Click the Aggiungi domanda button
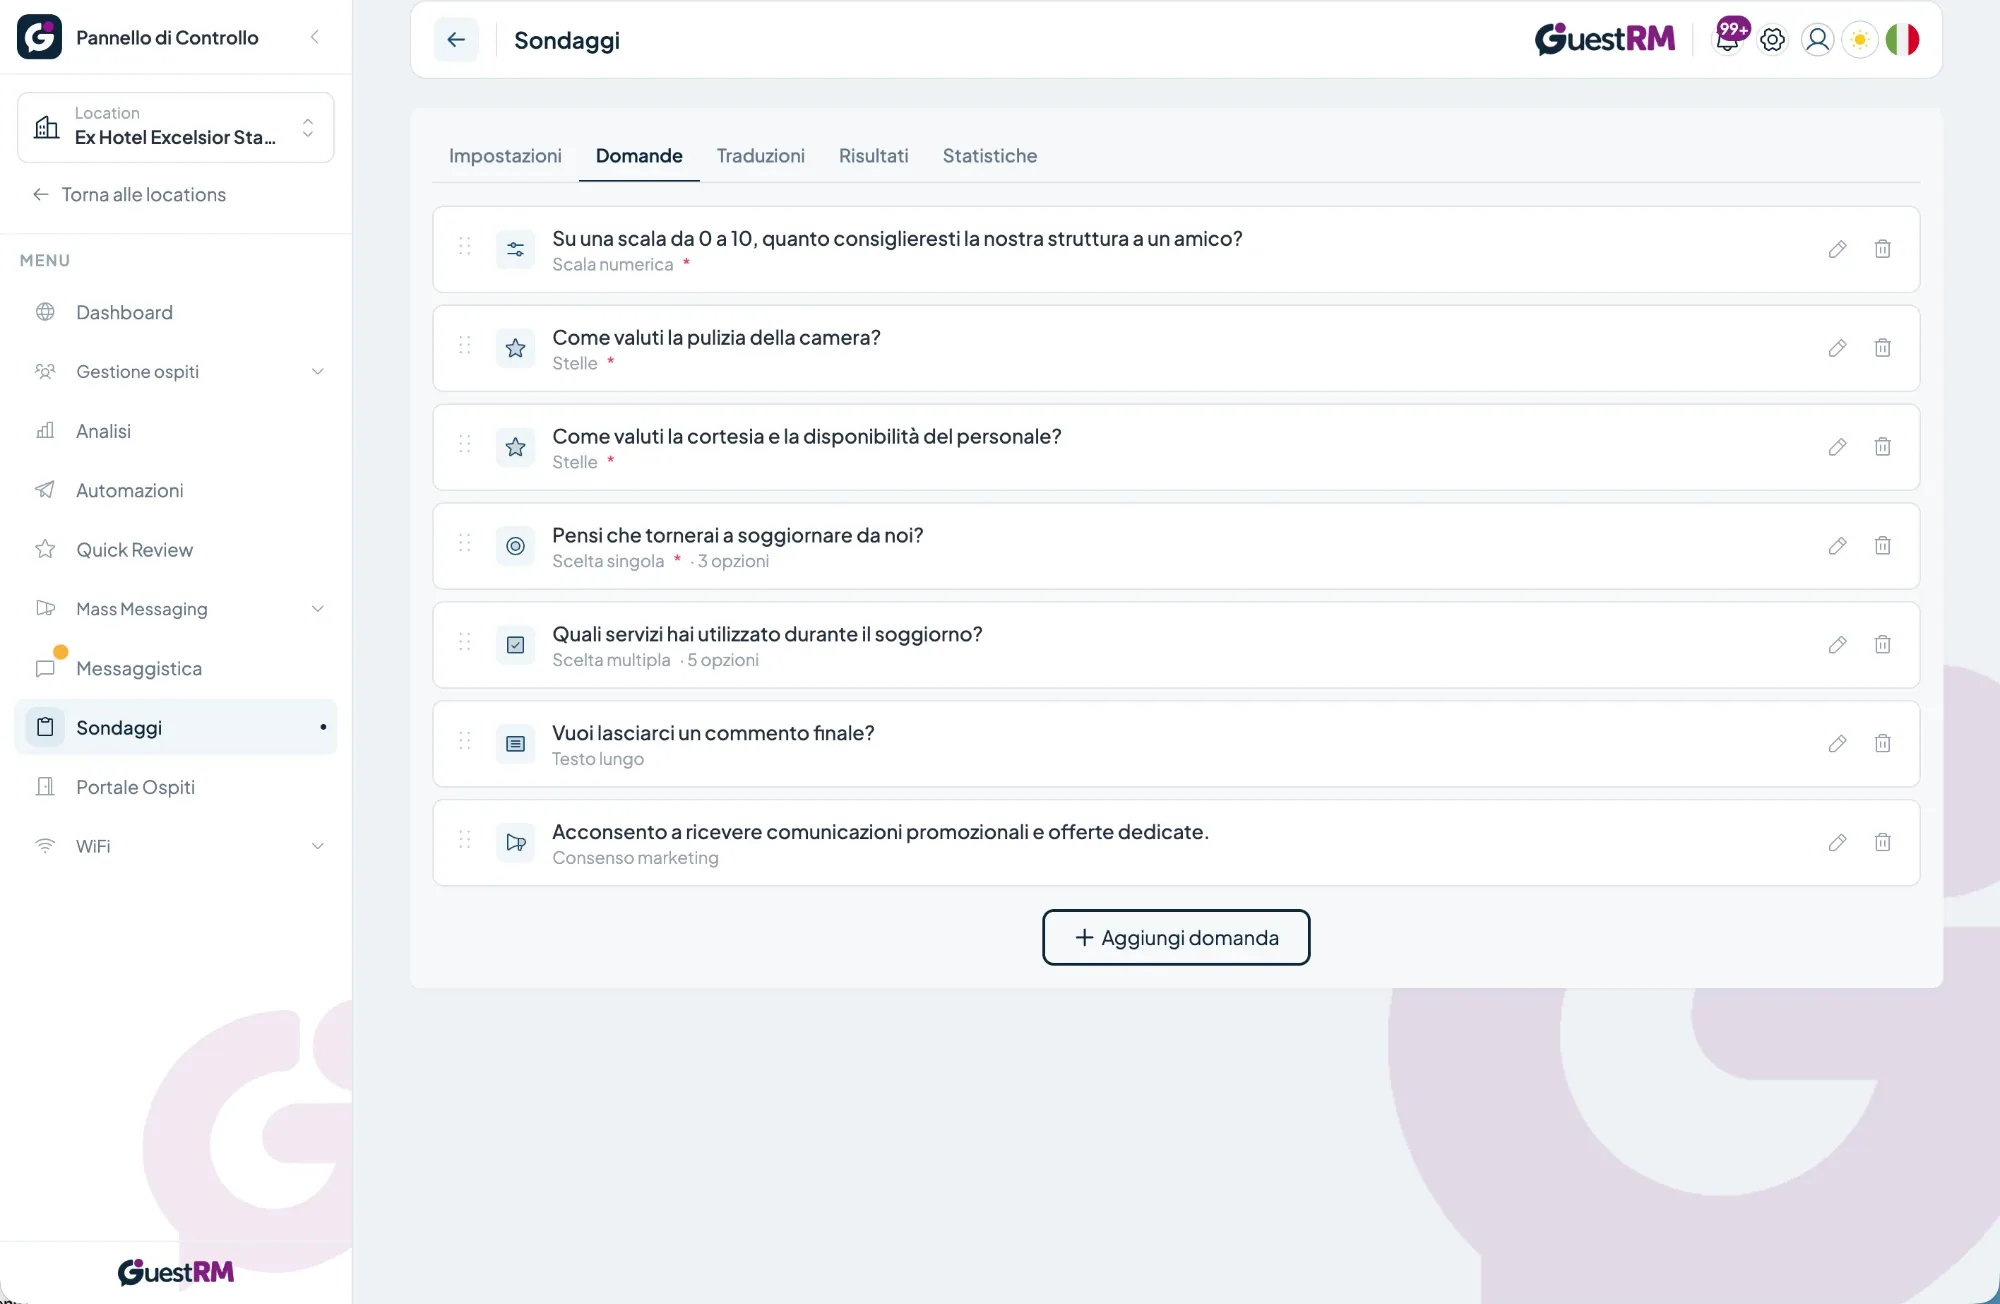2000x1304 pixels. tap(1176, 937)
